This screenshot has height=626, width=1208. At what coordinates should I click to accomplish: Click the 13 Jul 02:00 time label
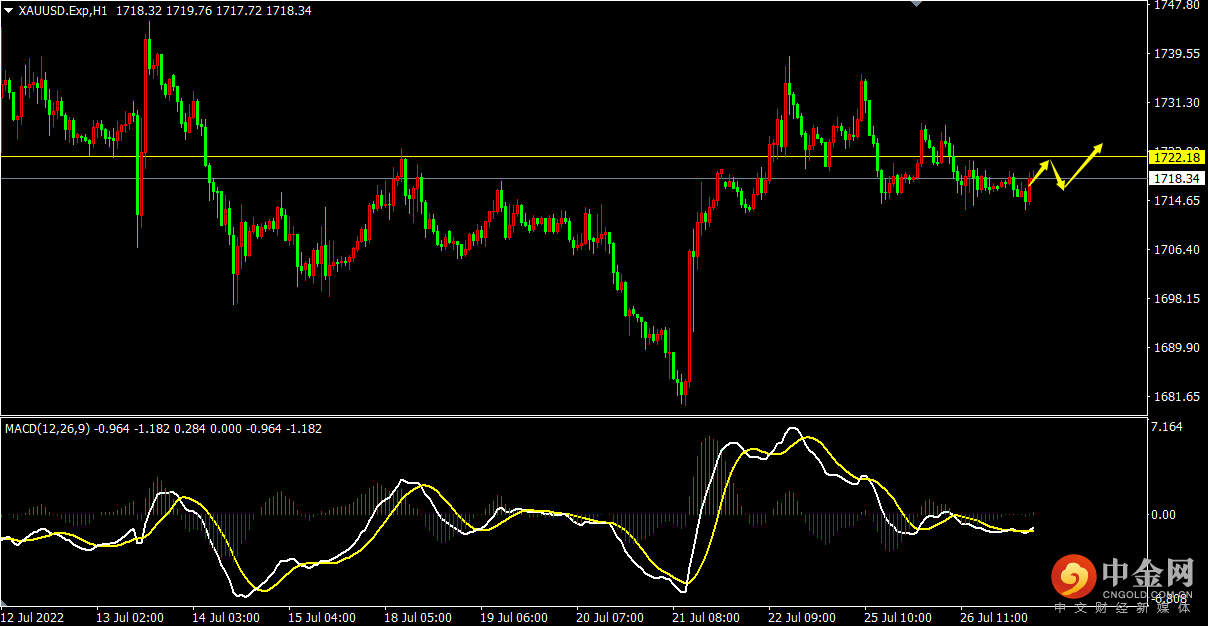pyautogui.click(x=129, y=618)
